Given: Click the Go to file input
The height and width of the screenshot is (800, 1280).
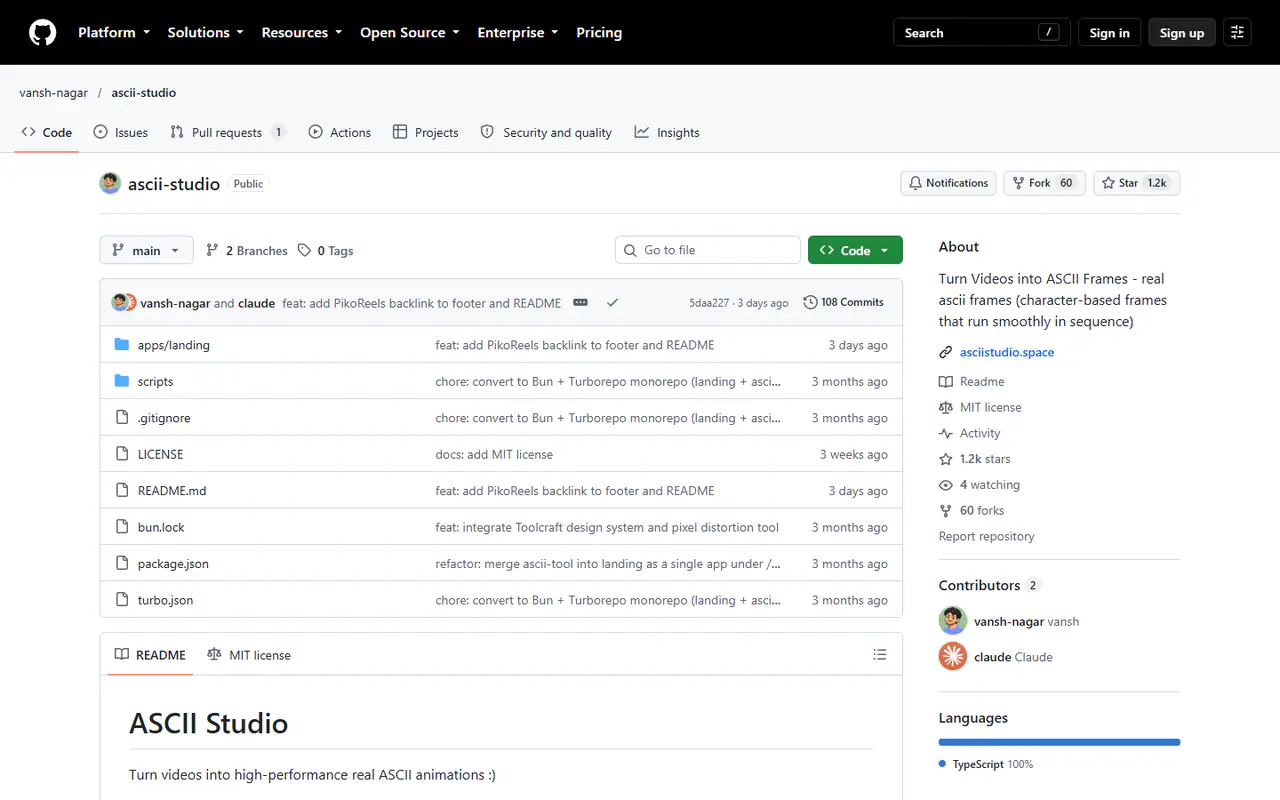Looking at the screenshot, I should point(708,250).
